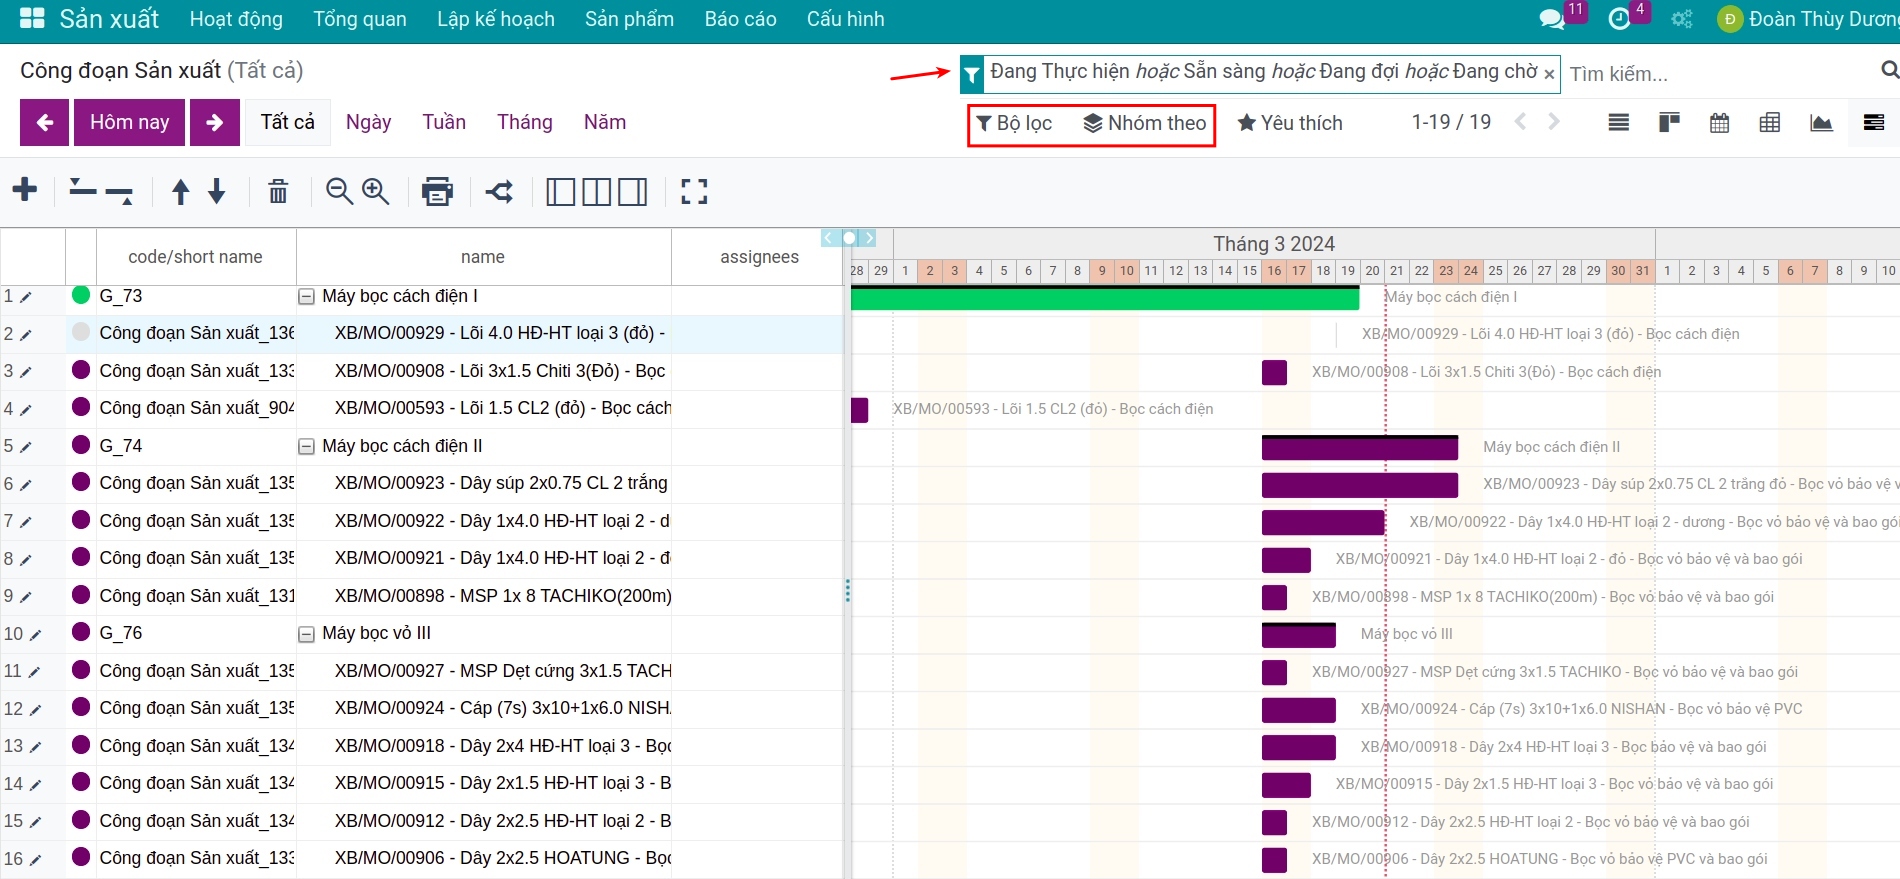Open the activities clock icon
1900x879 pixels.
[x=1619, y=19]
